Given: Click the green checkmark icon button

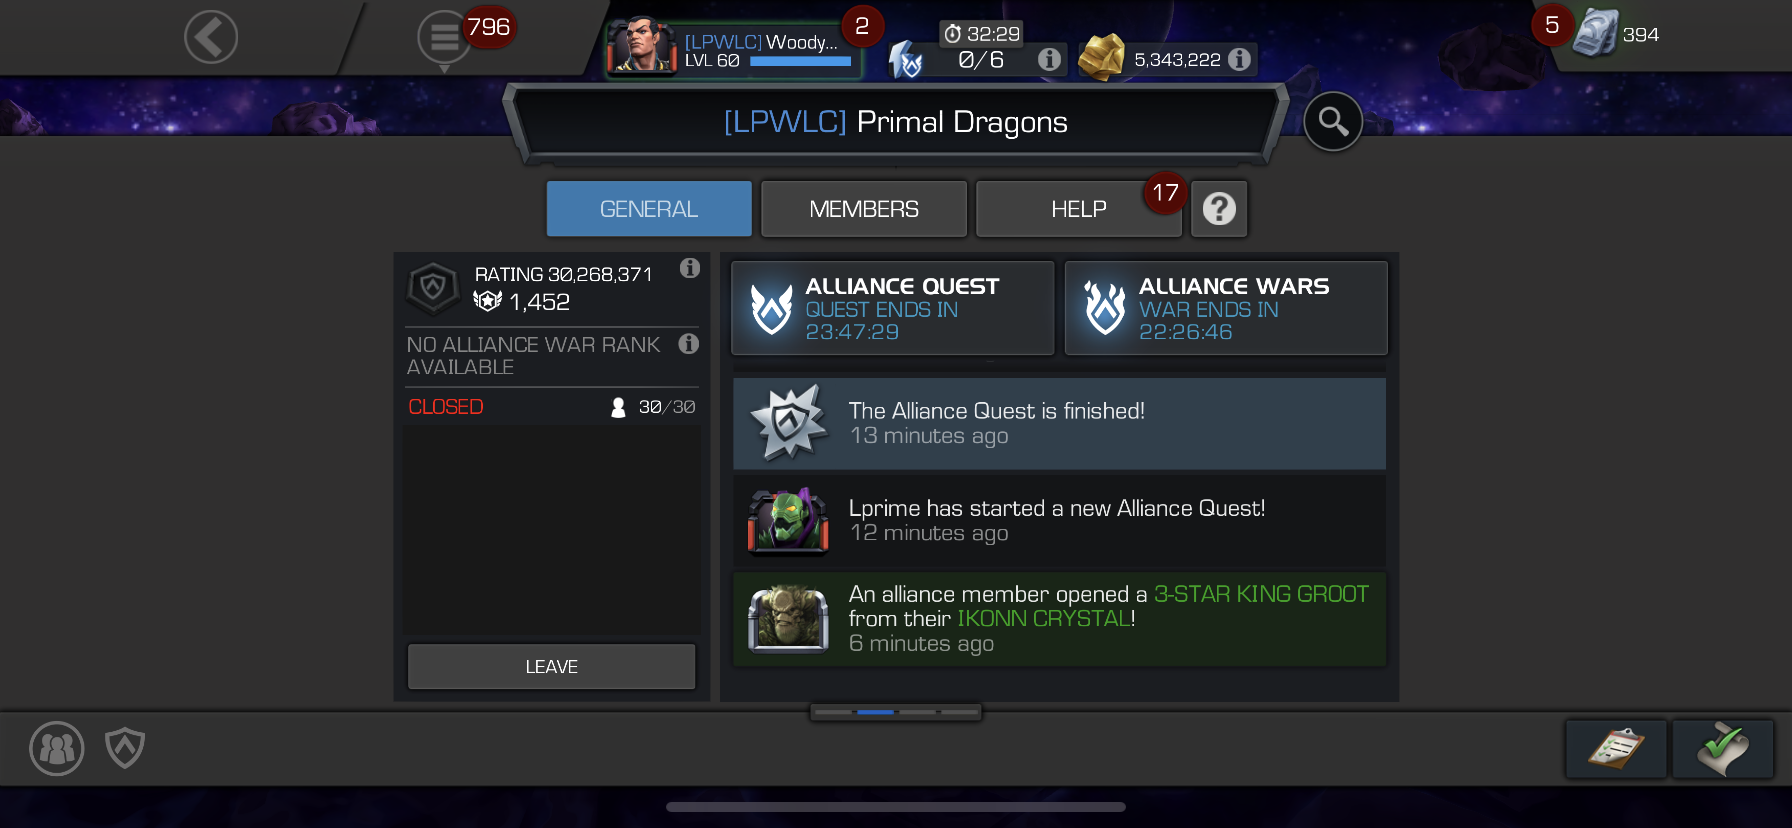Looking at the screenshot, I should pyautogui.click(x=1723, y=748).
